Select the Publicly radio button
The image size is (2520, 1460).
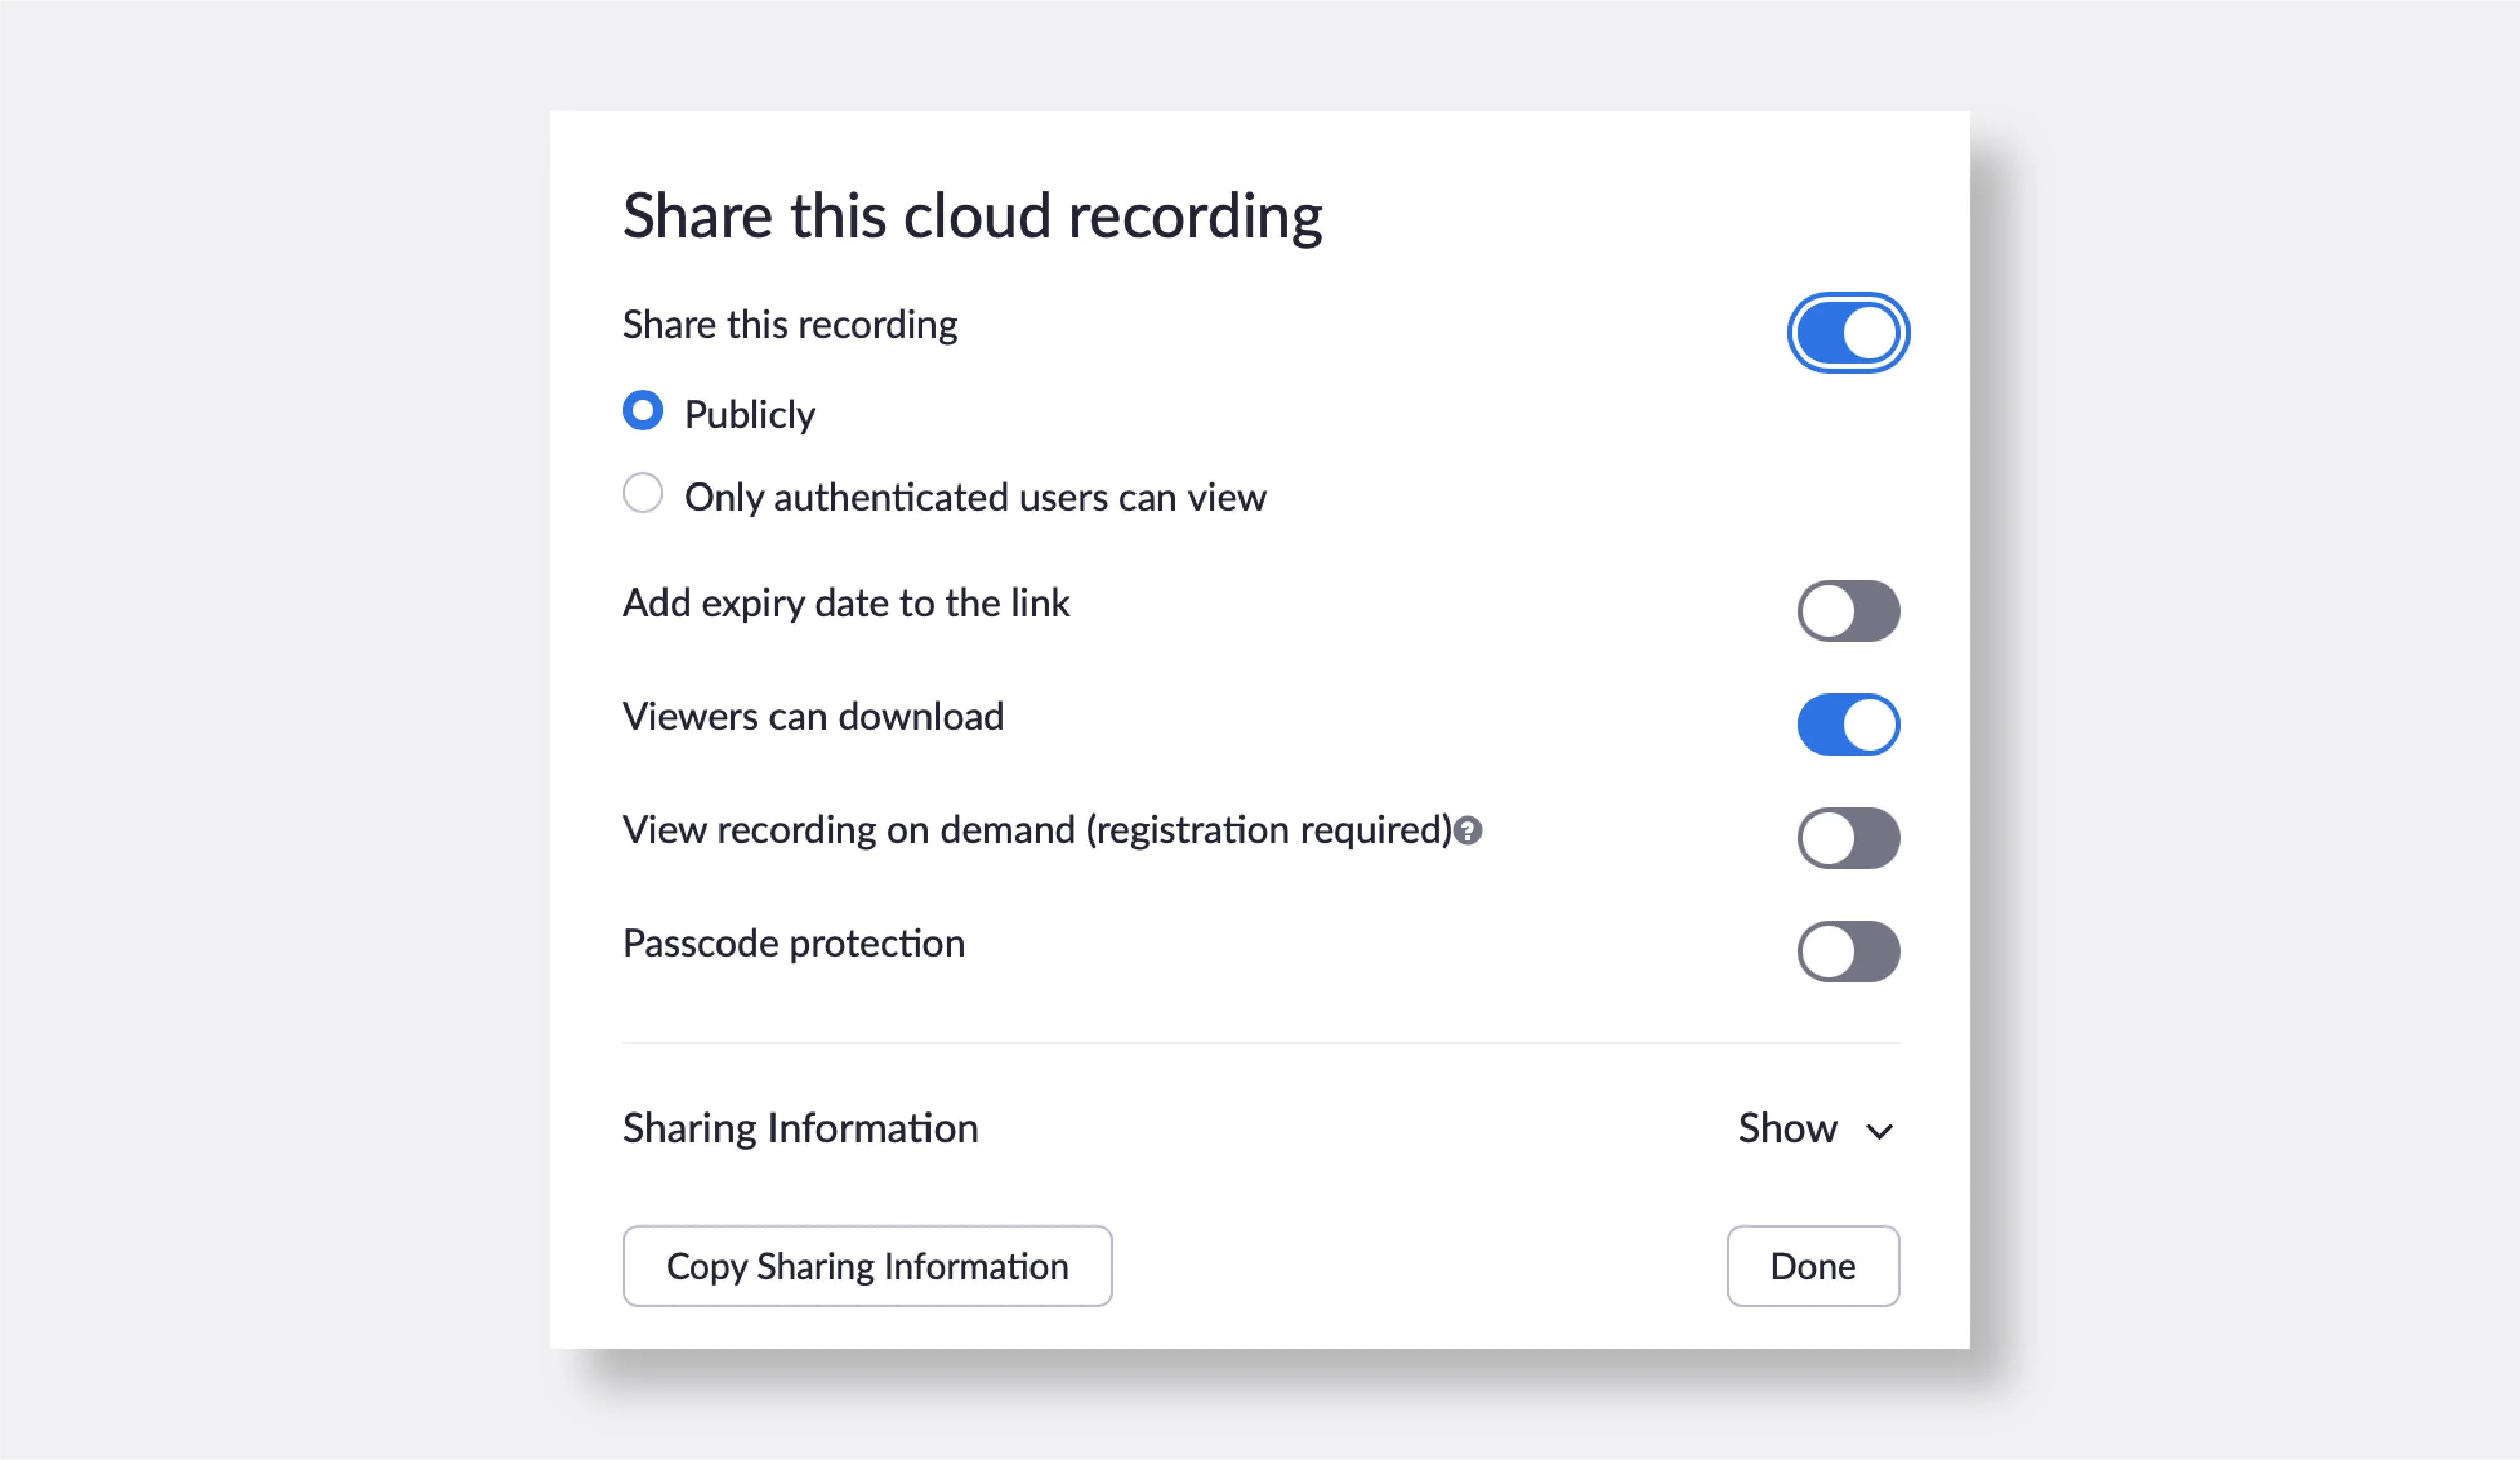coord(643,411)
